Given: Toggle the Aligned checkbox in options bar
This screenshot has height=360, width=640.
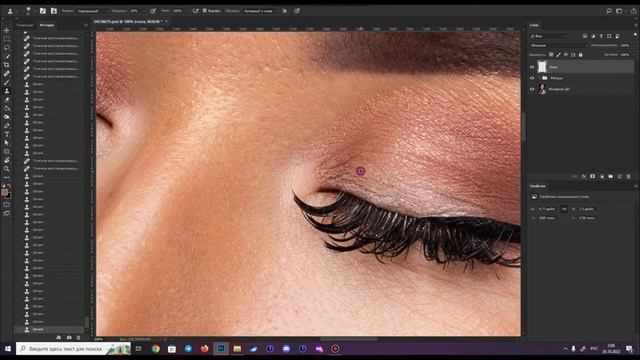Looking at the screenshot, I should (205, 11).
